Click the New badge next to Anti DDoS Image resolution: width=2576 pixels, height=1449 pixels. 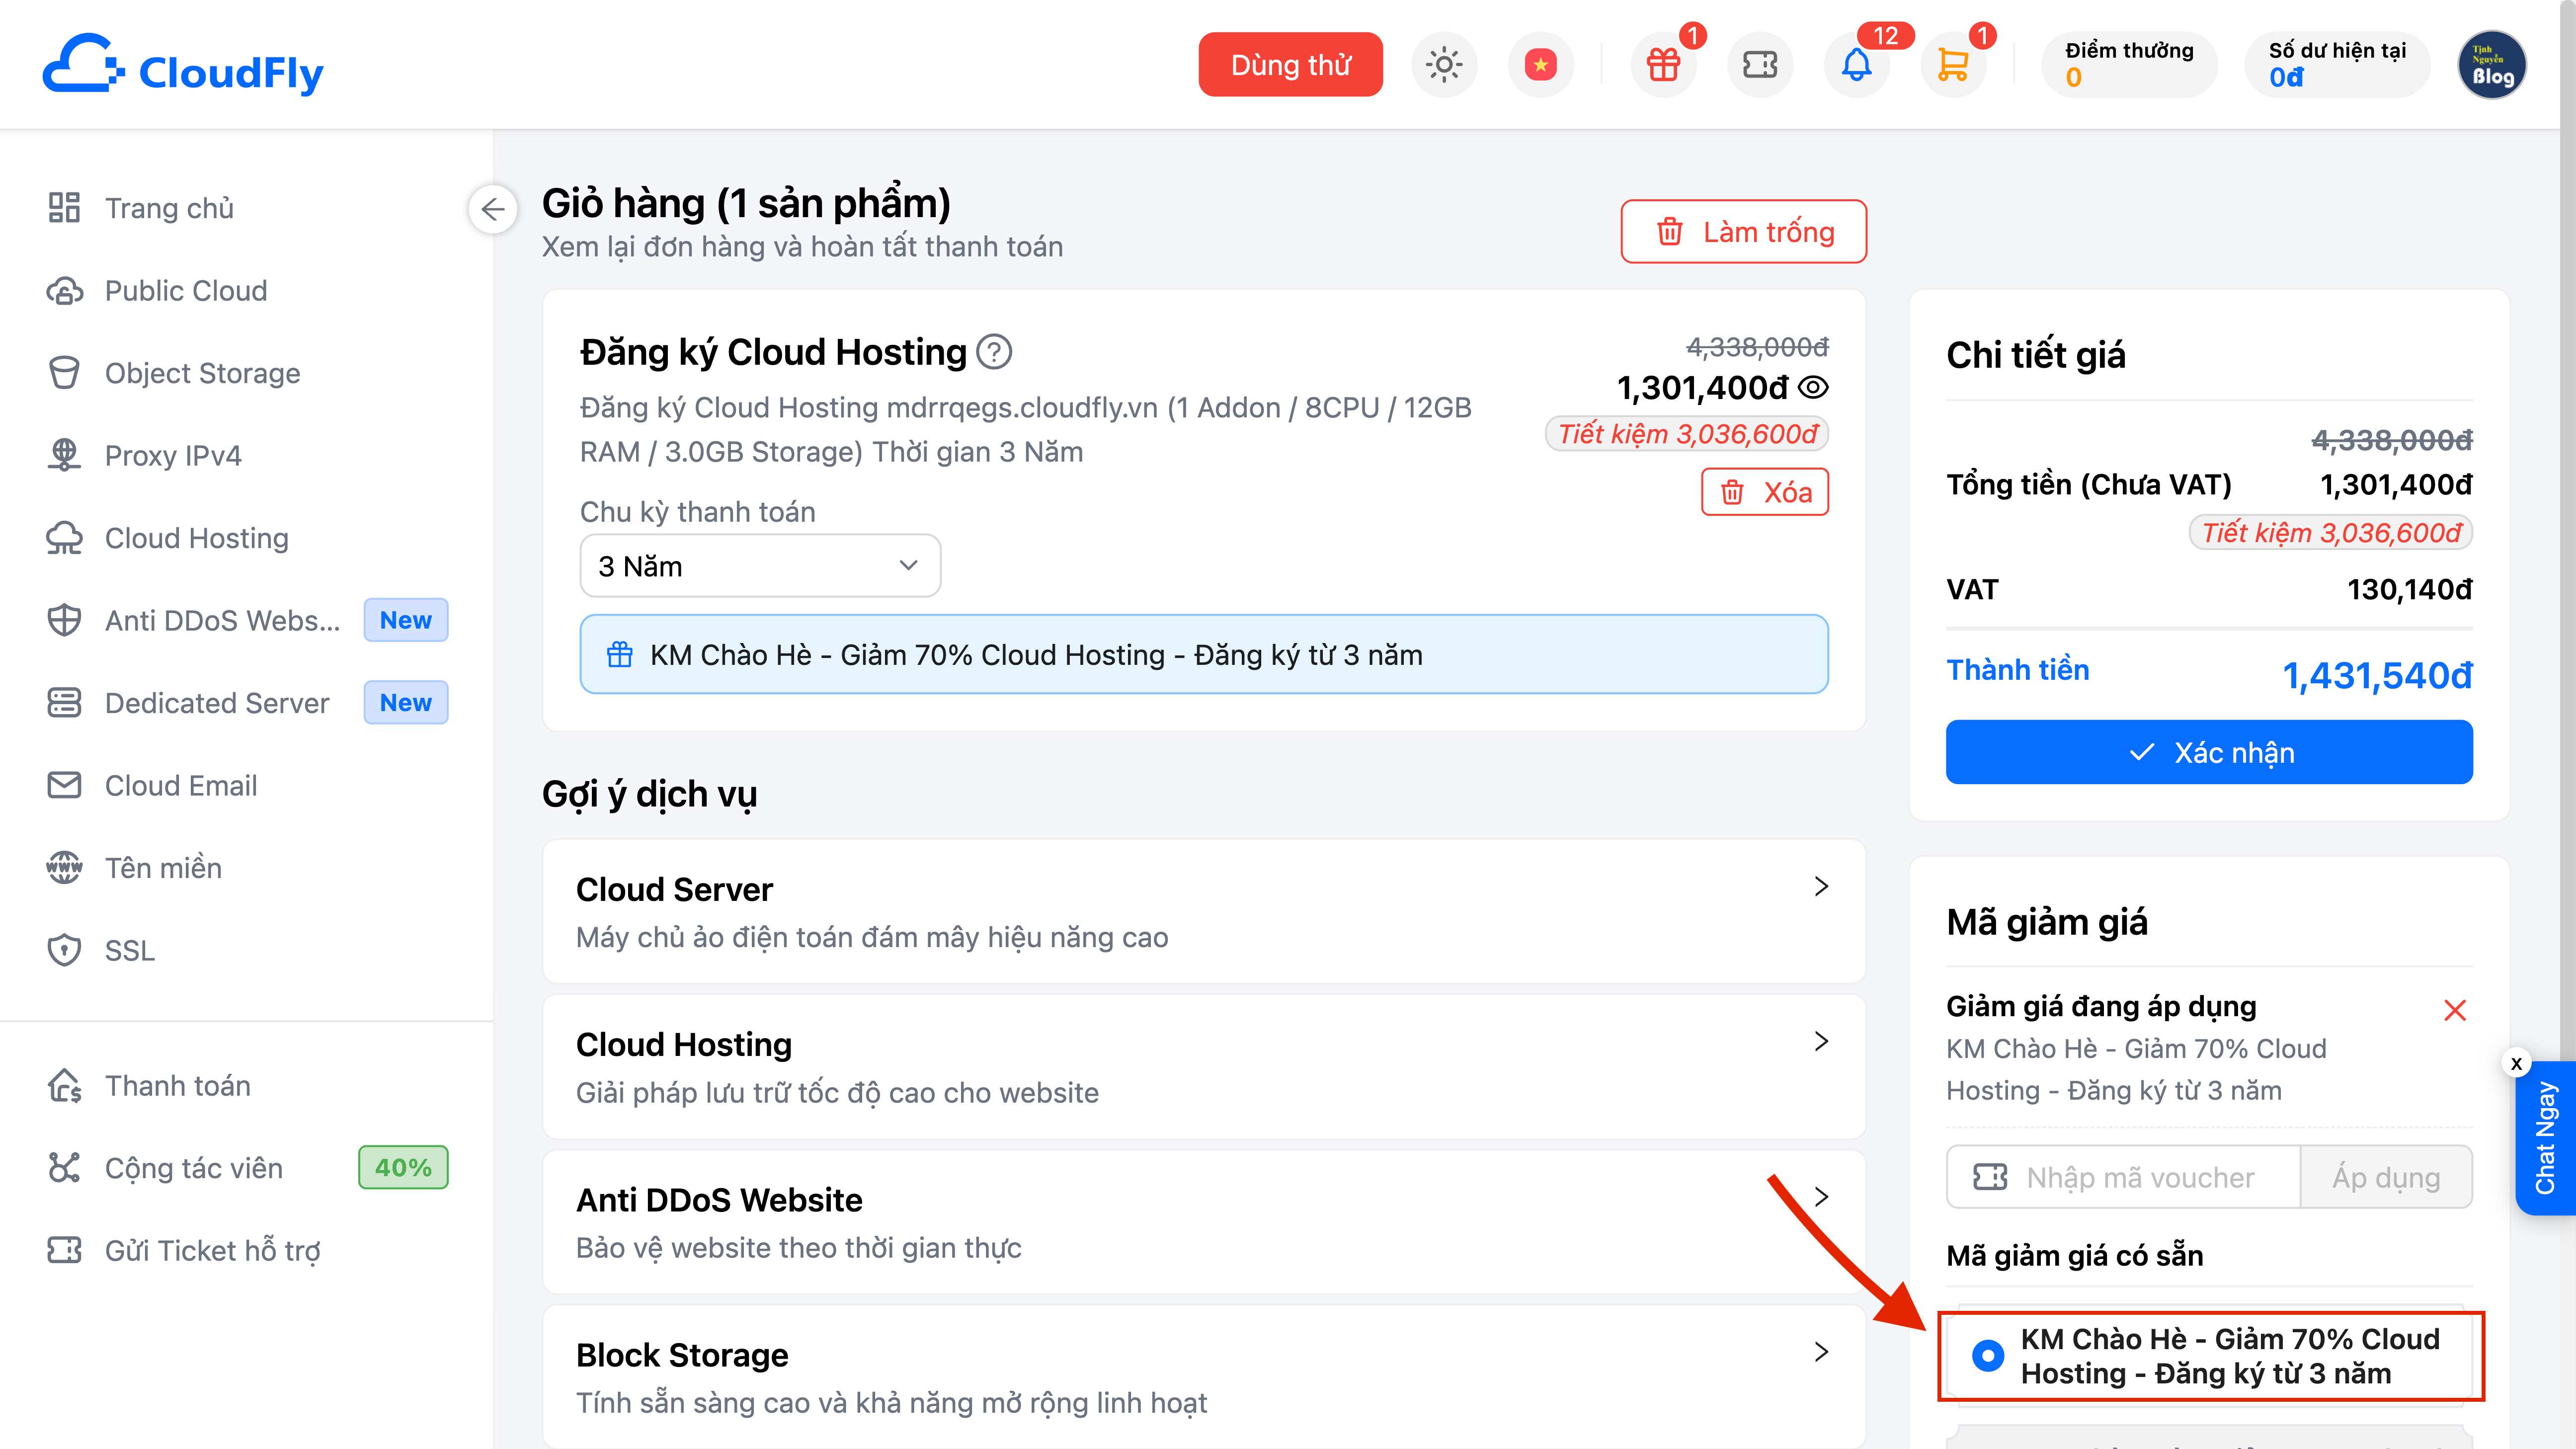pos(406,620)
